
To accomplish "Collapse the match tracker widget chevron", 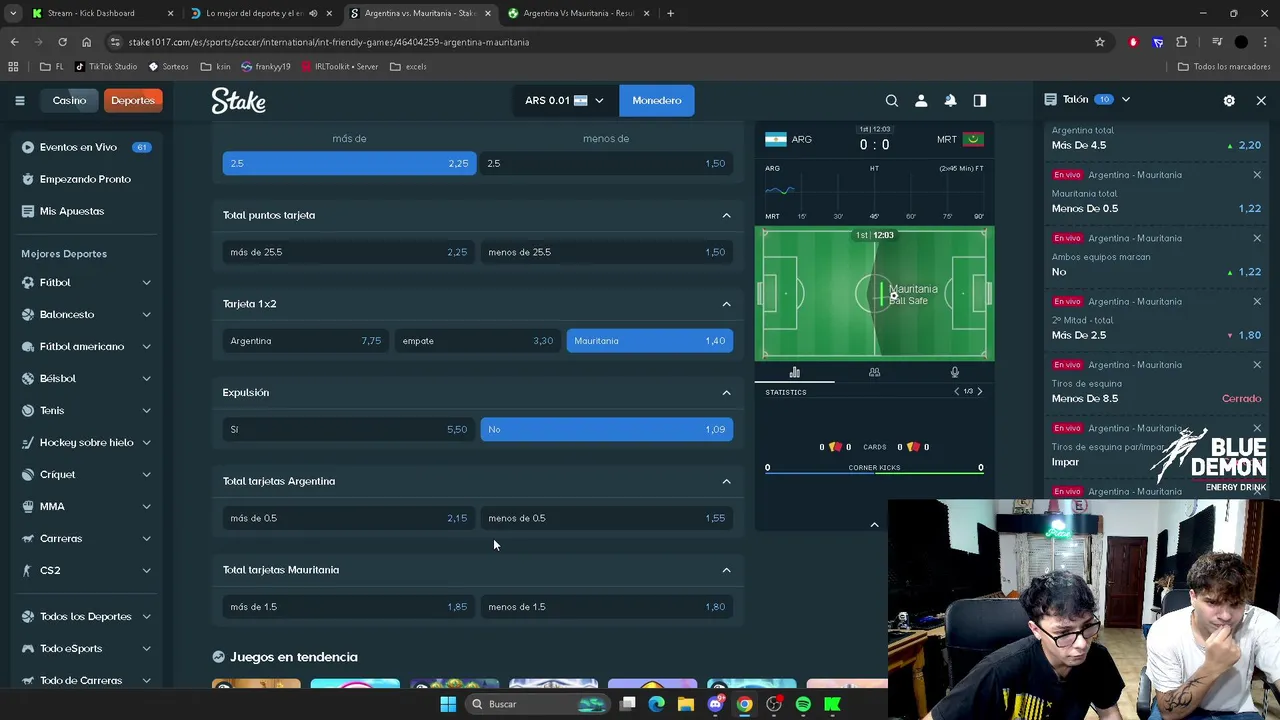I will pyautogui.click(x=874, y=524).
